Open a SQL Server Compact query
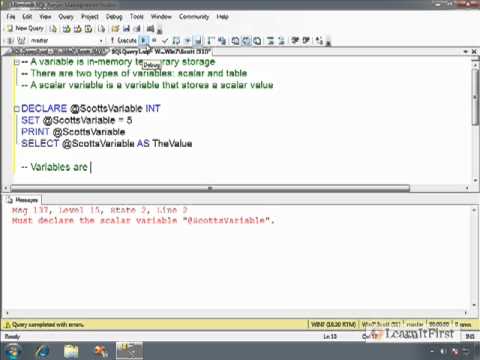Screen dimensions: 480x360 (x=101, y=29)
